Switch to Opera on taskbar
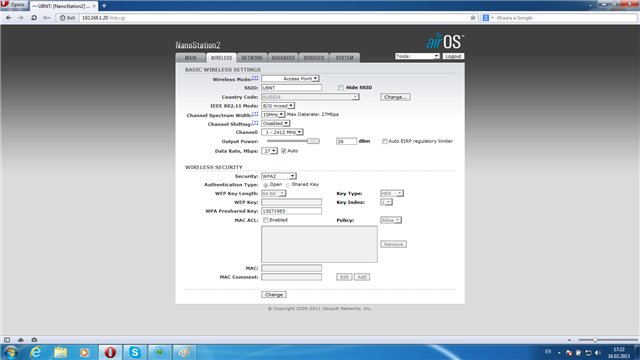This screenshot has height=360, width=640. pyautogui.click(x=110, y=352)
